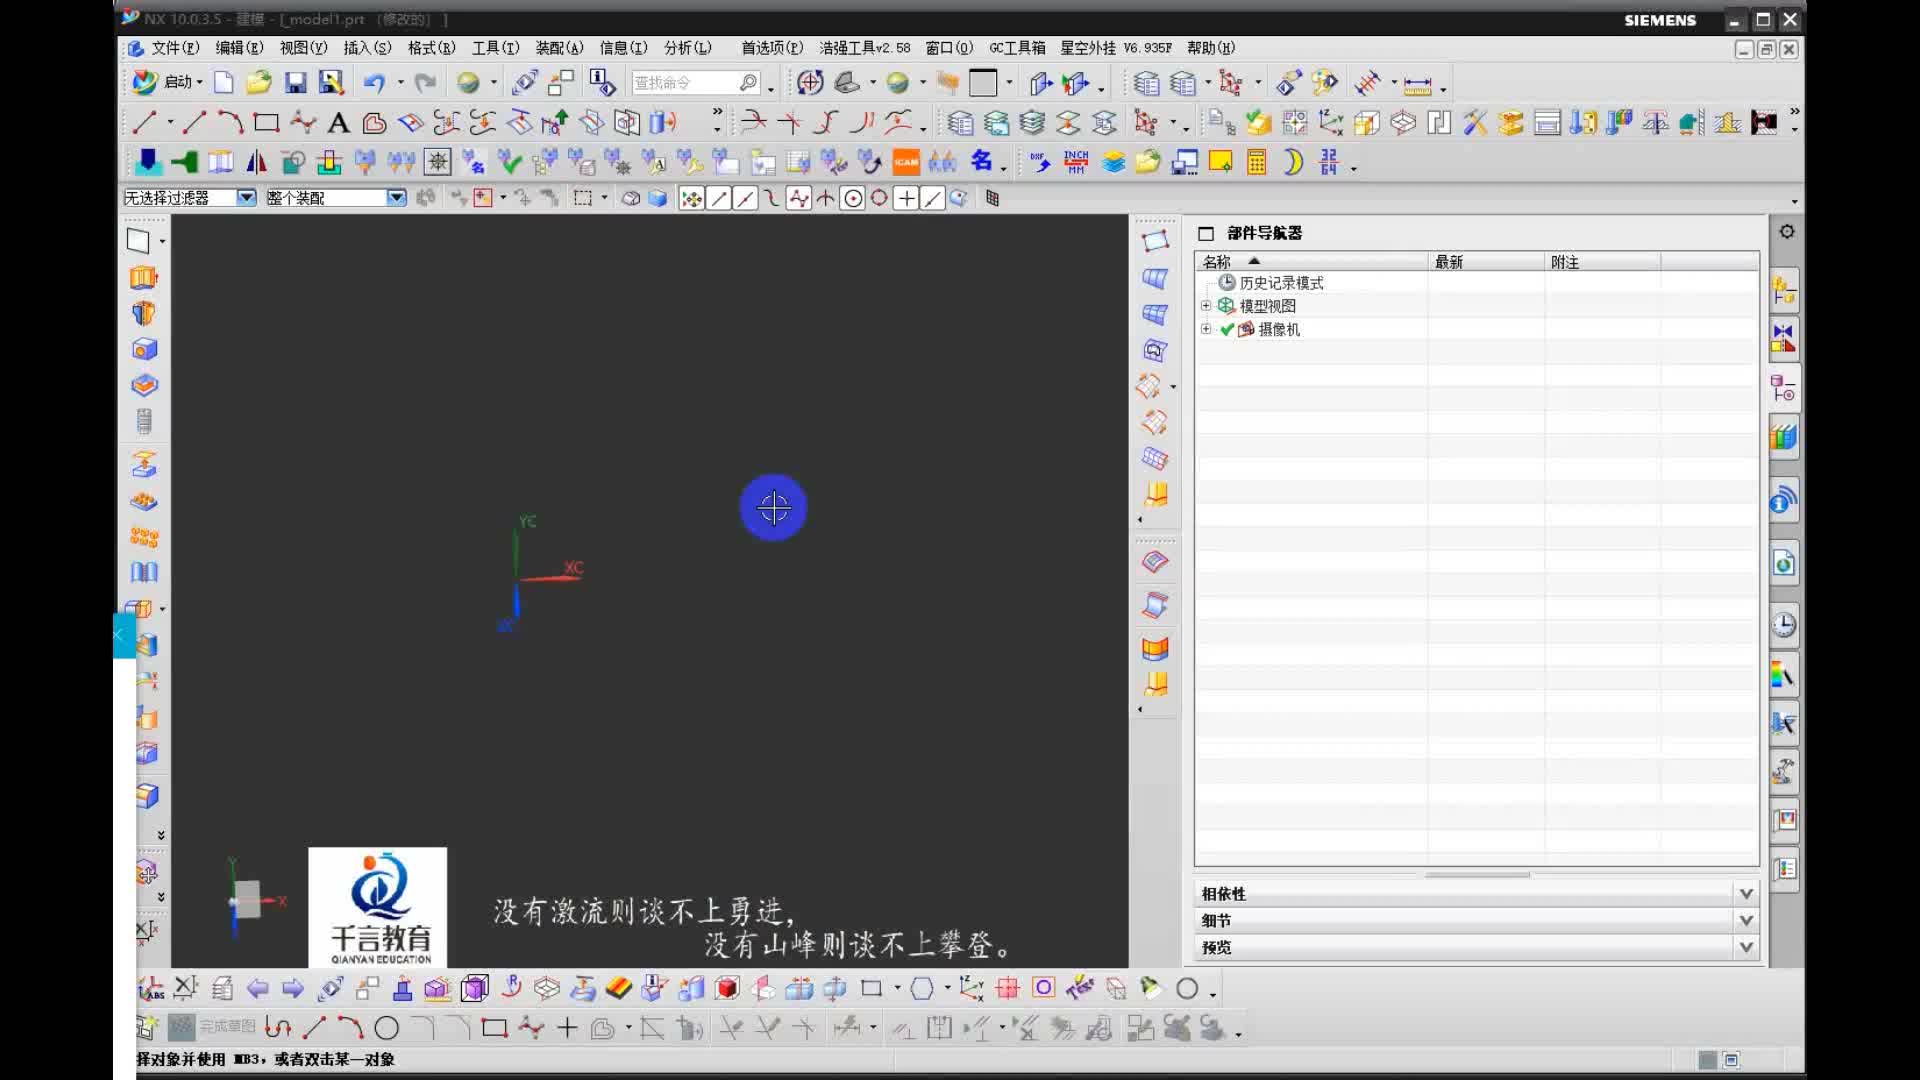1920x1080 pixels.
Task: Click the 32/64 fraction icon
Action: point(1329,162)
